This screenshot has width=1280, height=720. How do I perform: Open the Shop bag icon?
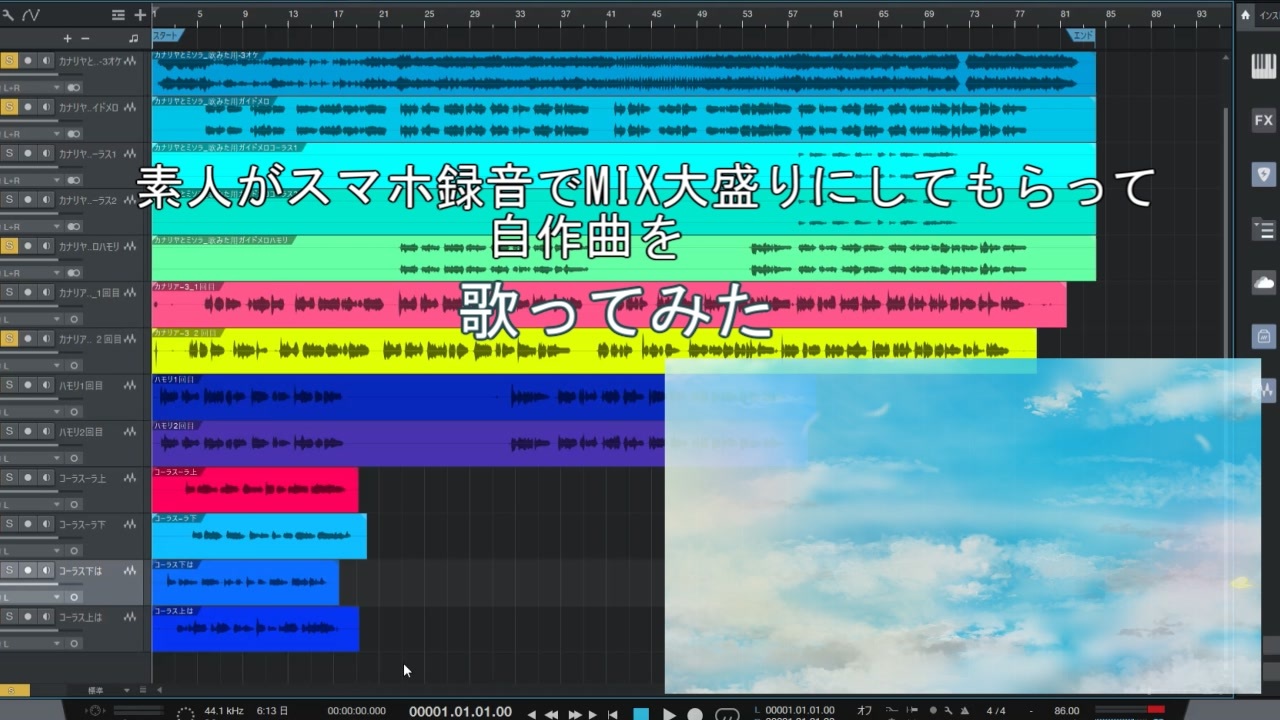(x=1263, y=337)
